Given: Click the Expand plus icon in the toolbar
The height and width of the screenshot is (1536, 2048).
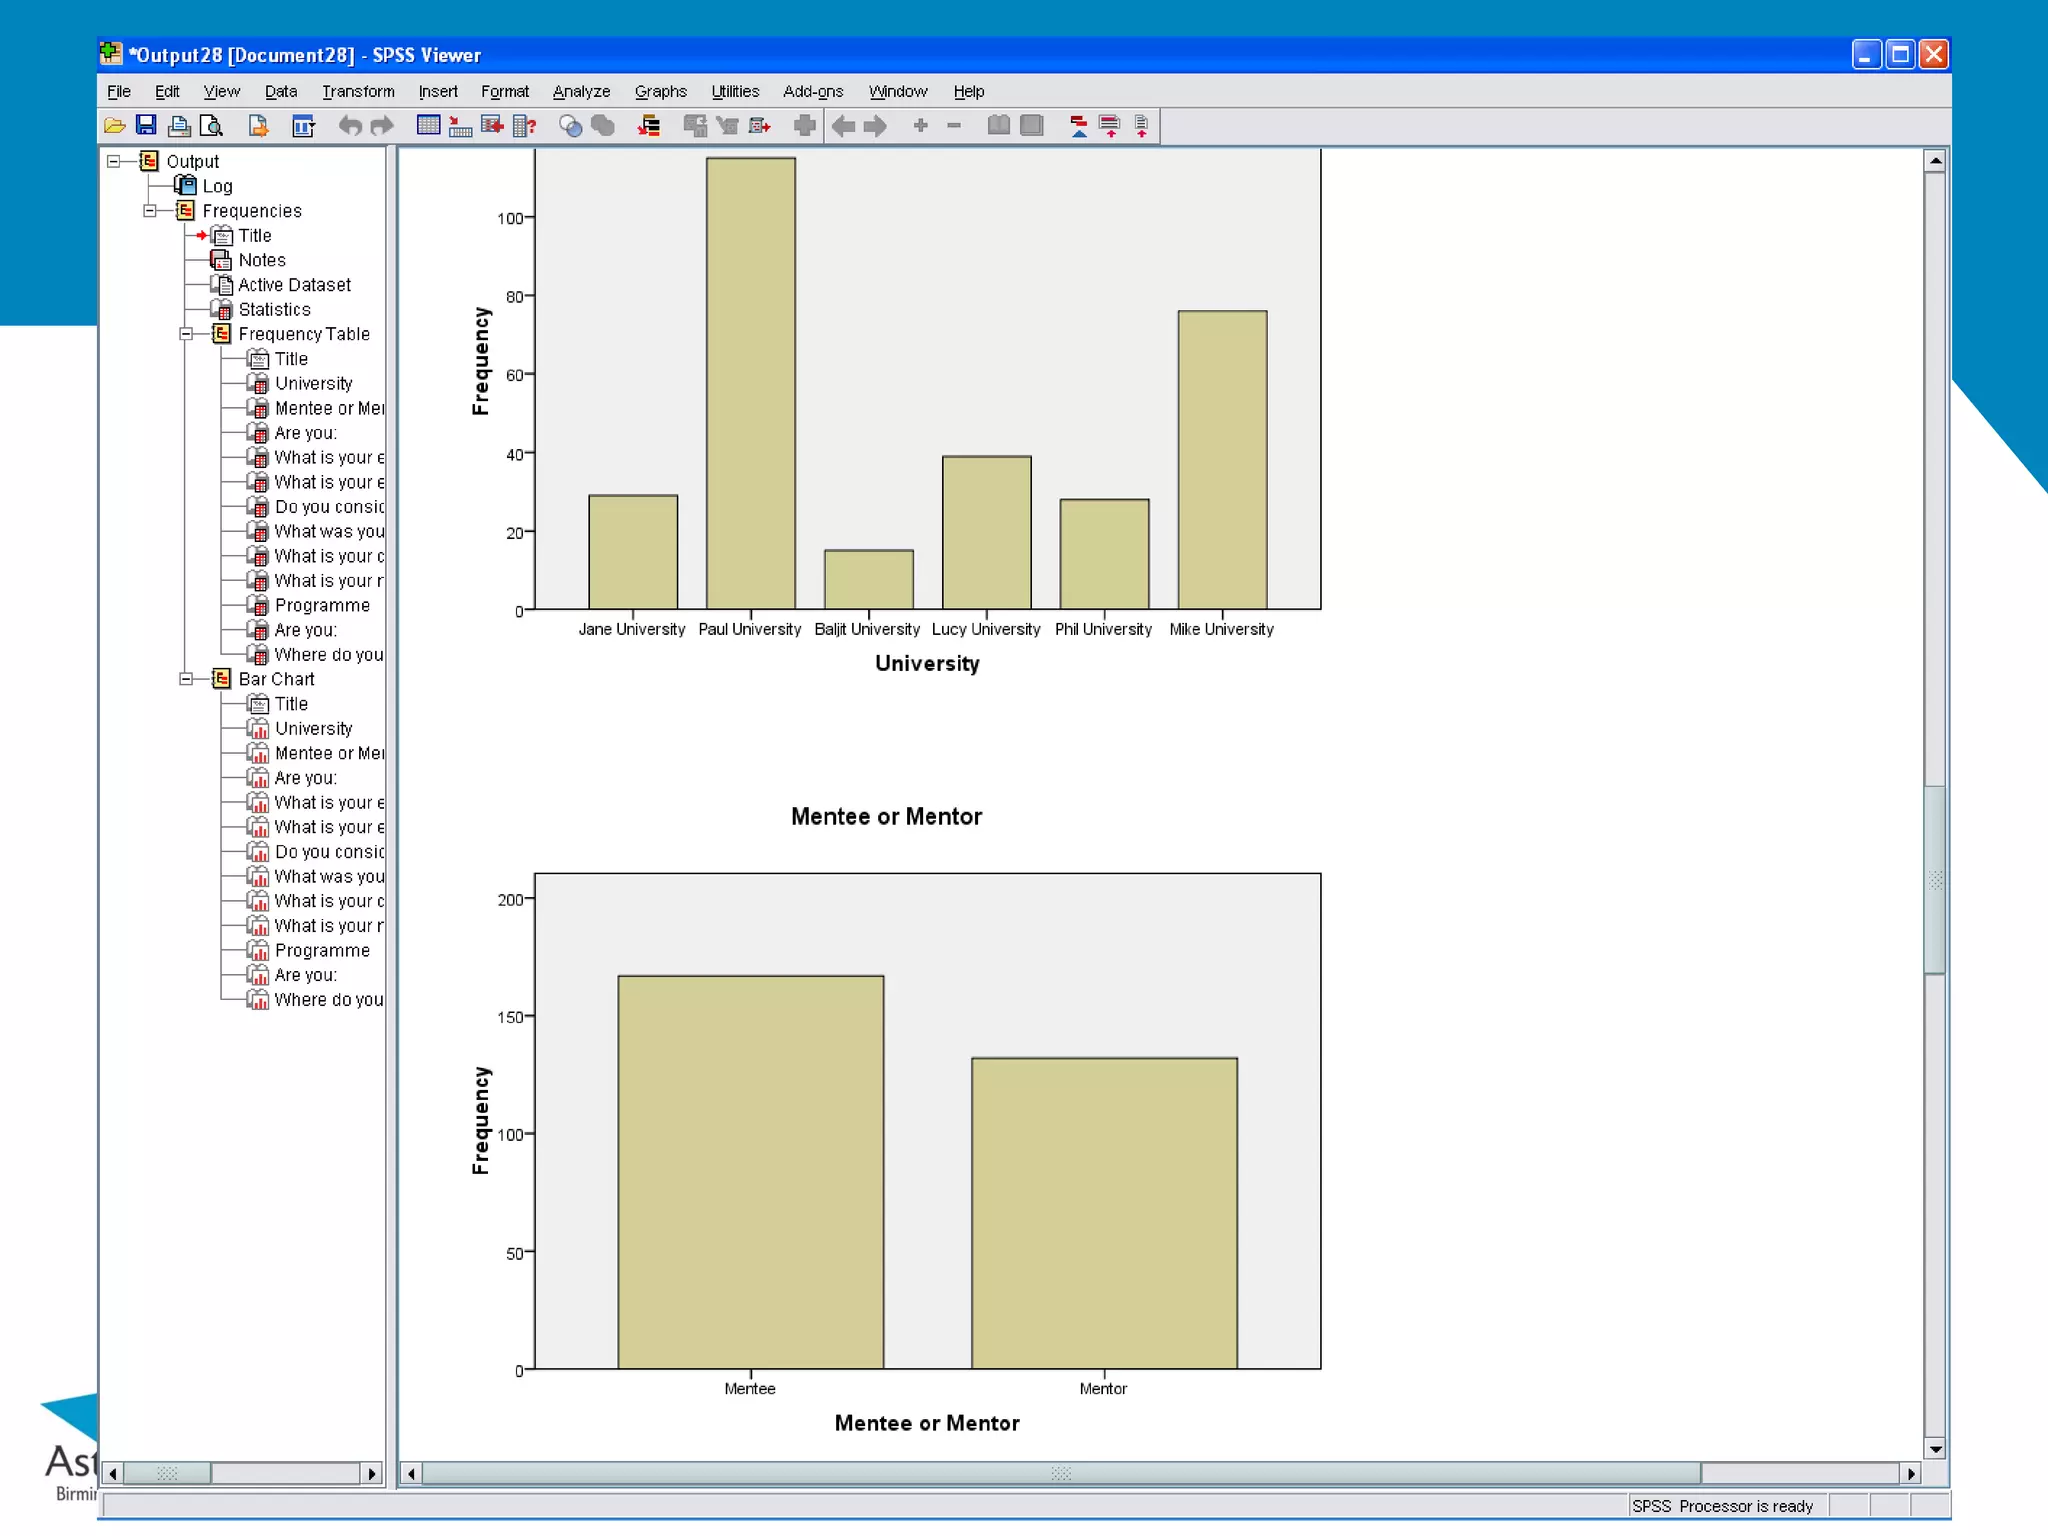Looking at the screenshot, I should click(920, 126).
